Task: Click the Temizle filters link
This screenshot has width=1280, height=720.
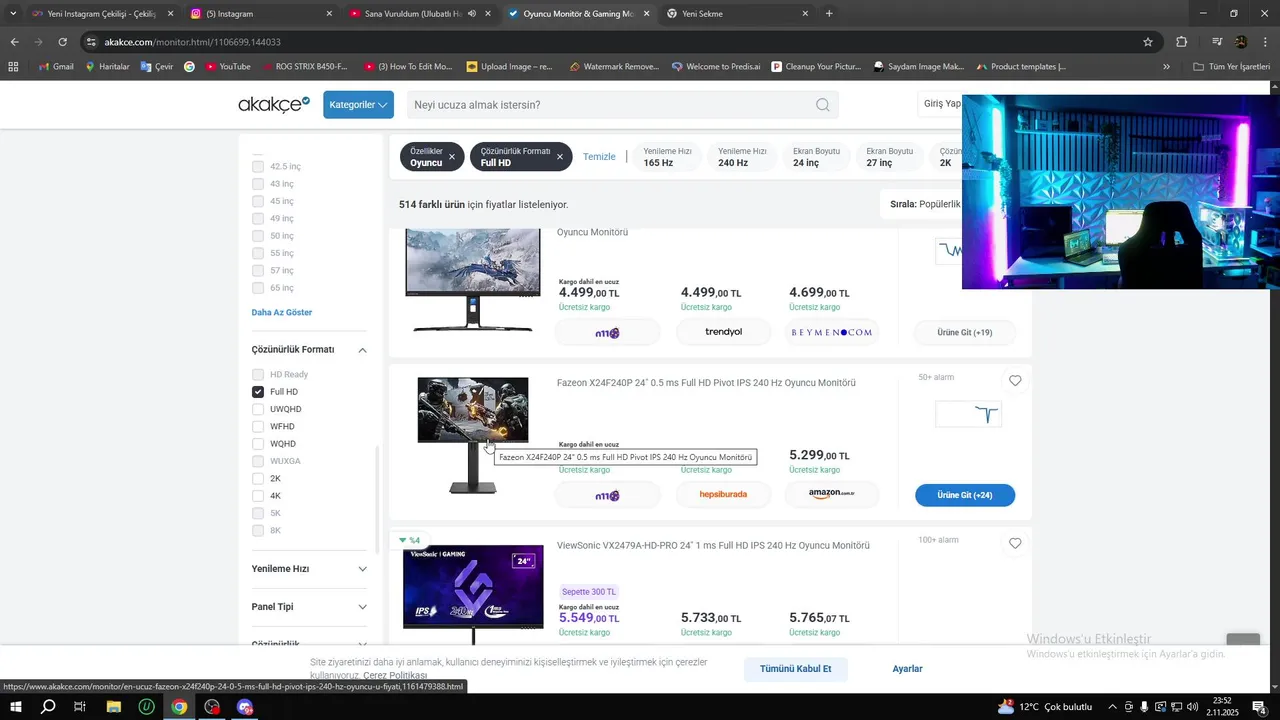Action: [x=599, y=157]
